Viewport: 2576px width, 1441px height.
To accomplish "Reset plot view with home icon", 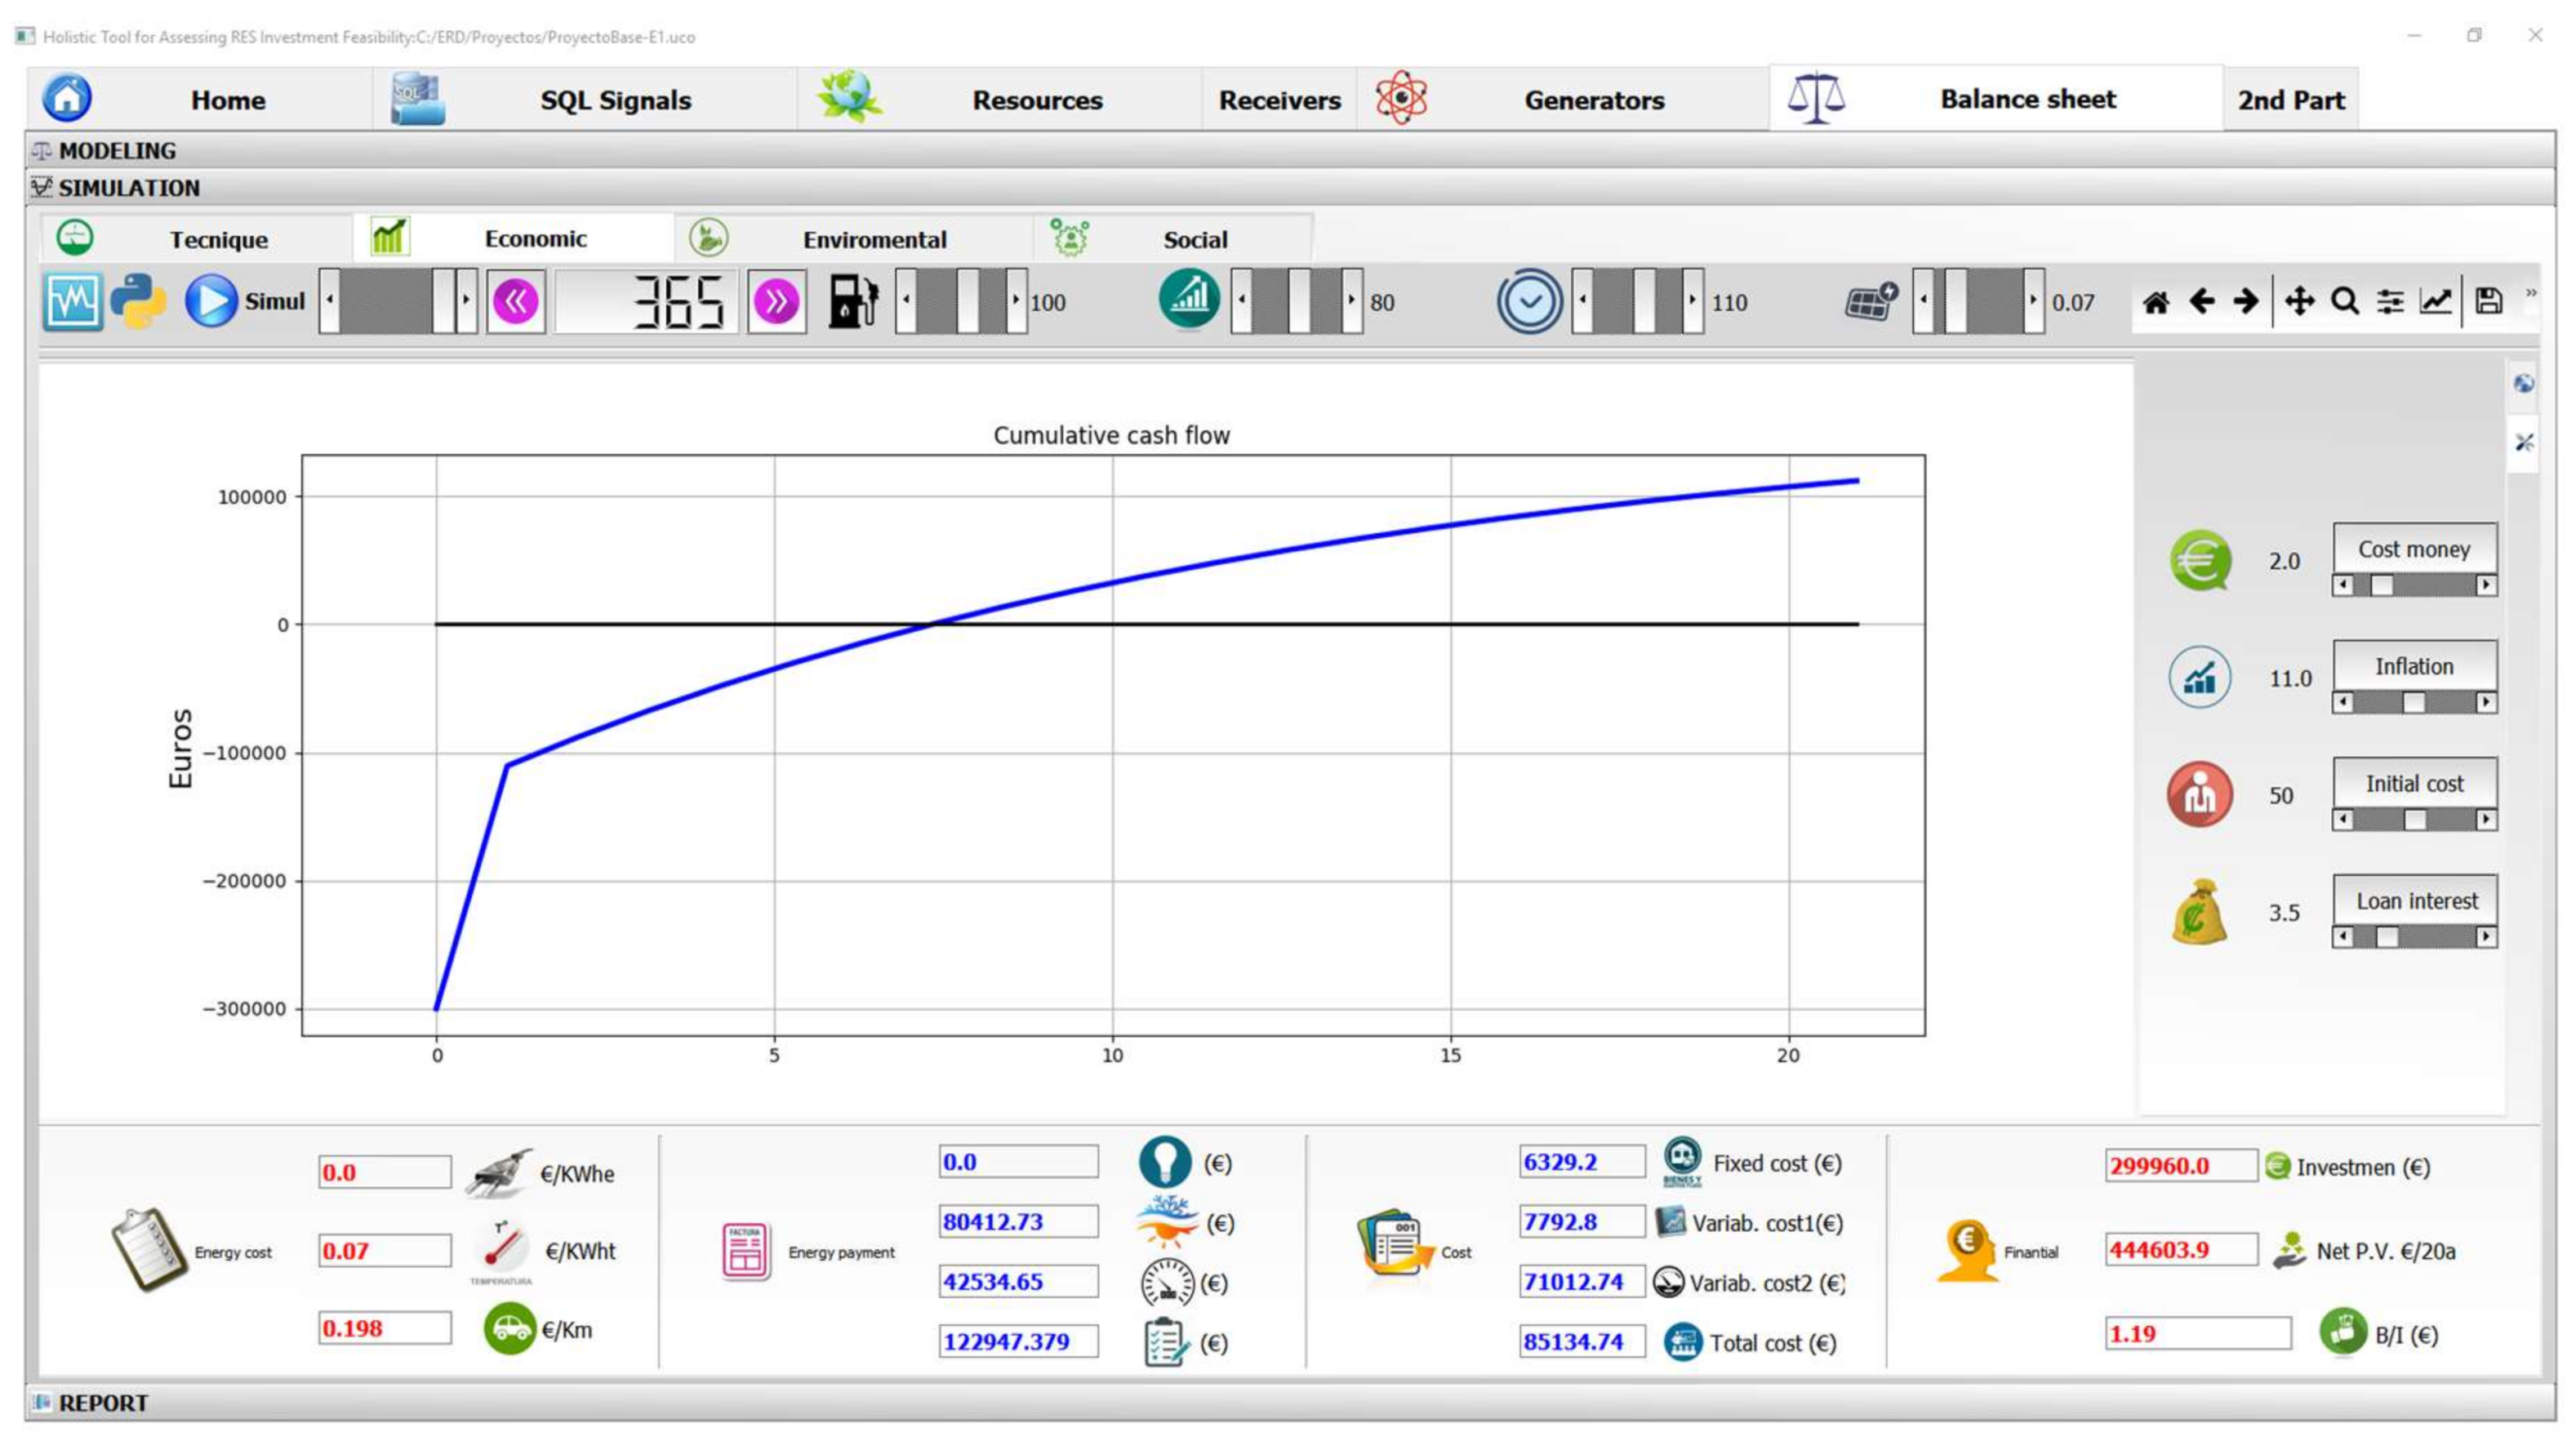I will click(2156, 301).
